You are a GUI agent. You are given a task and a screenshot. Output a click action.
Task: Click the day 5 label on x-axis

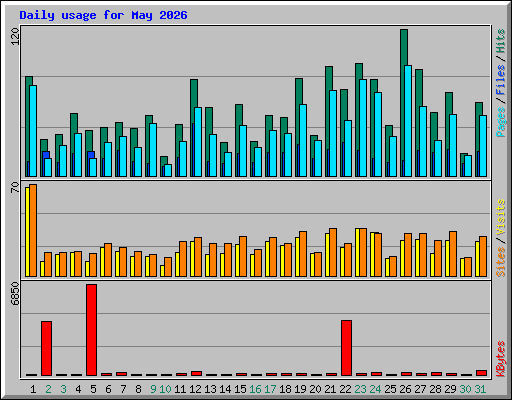click(93, 389)
